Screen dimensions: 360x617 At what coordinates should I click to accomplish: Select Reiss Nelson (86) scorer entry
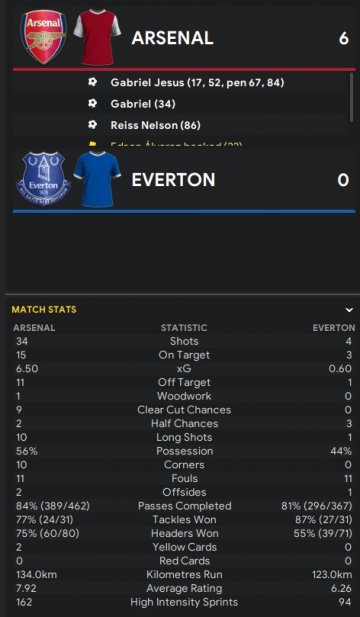pos(155,125)
